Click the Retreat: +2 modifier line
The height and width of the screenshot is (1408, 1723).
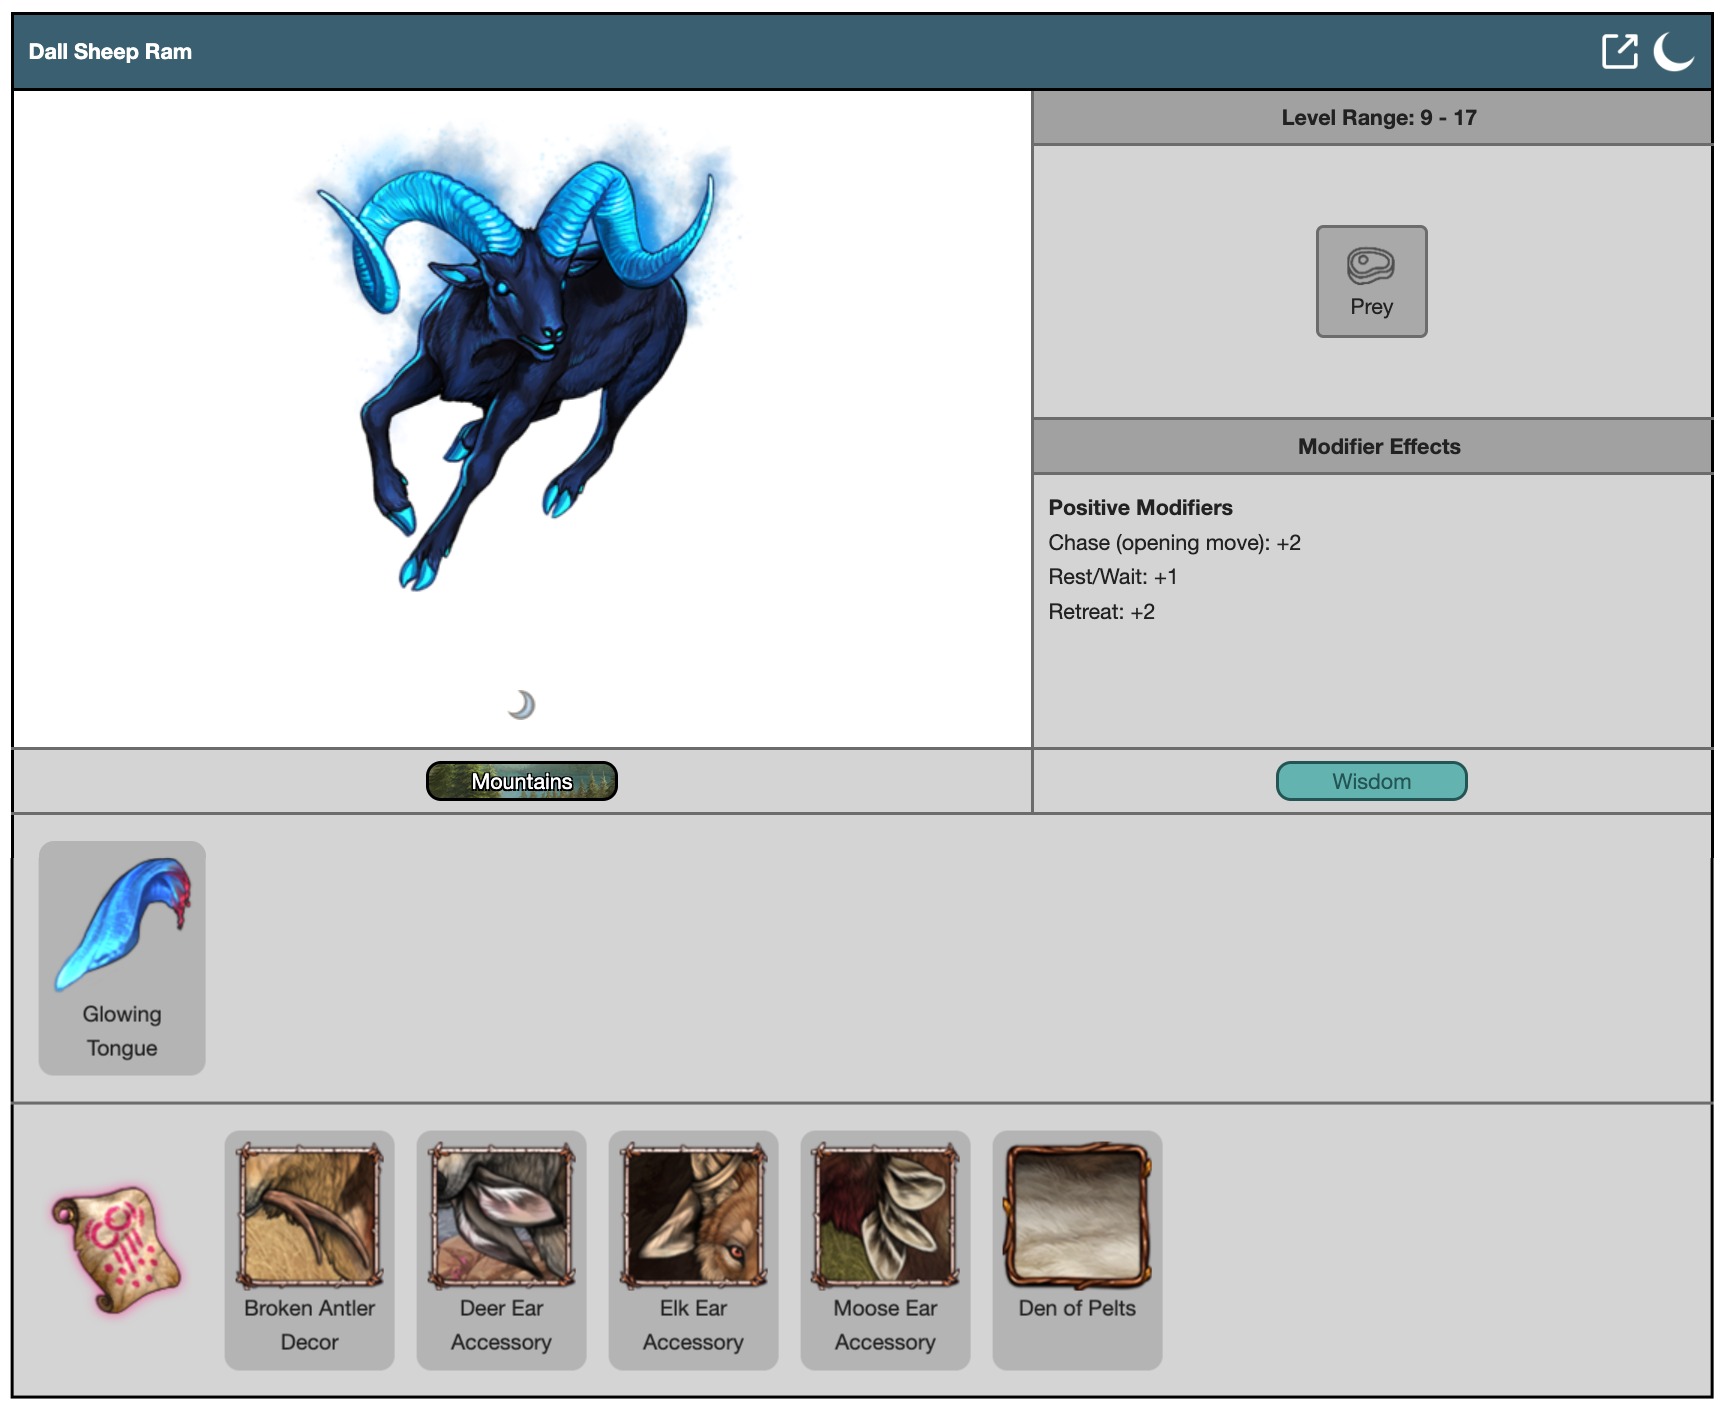coord(1101,612)
